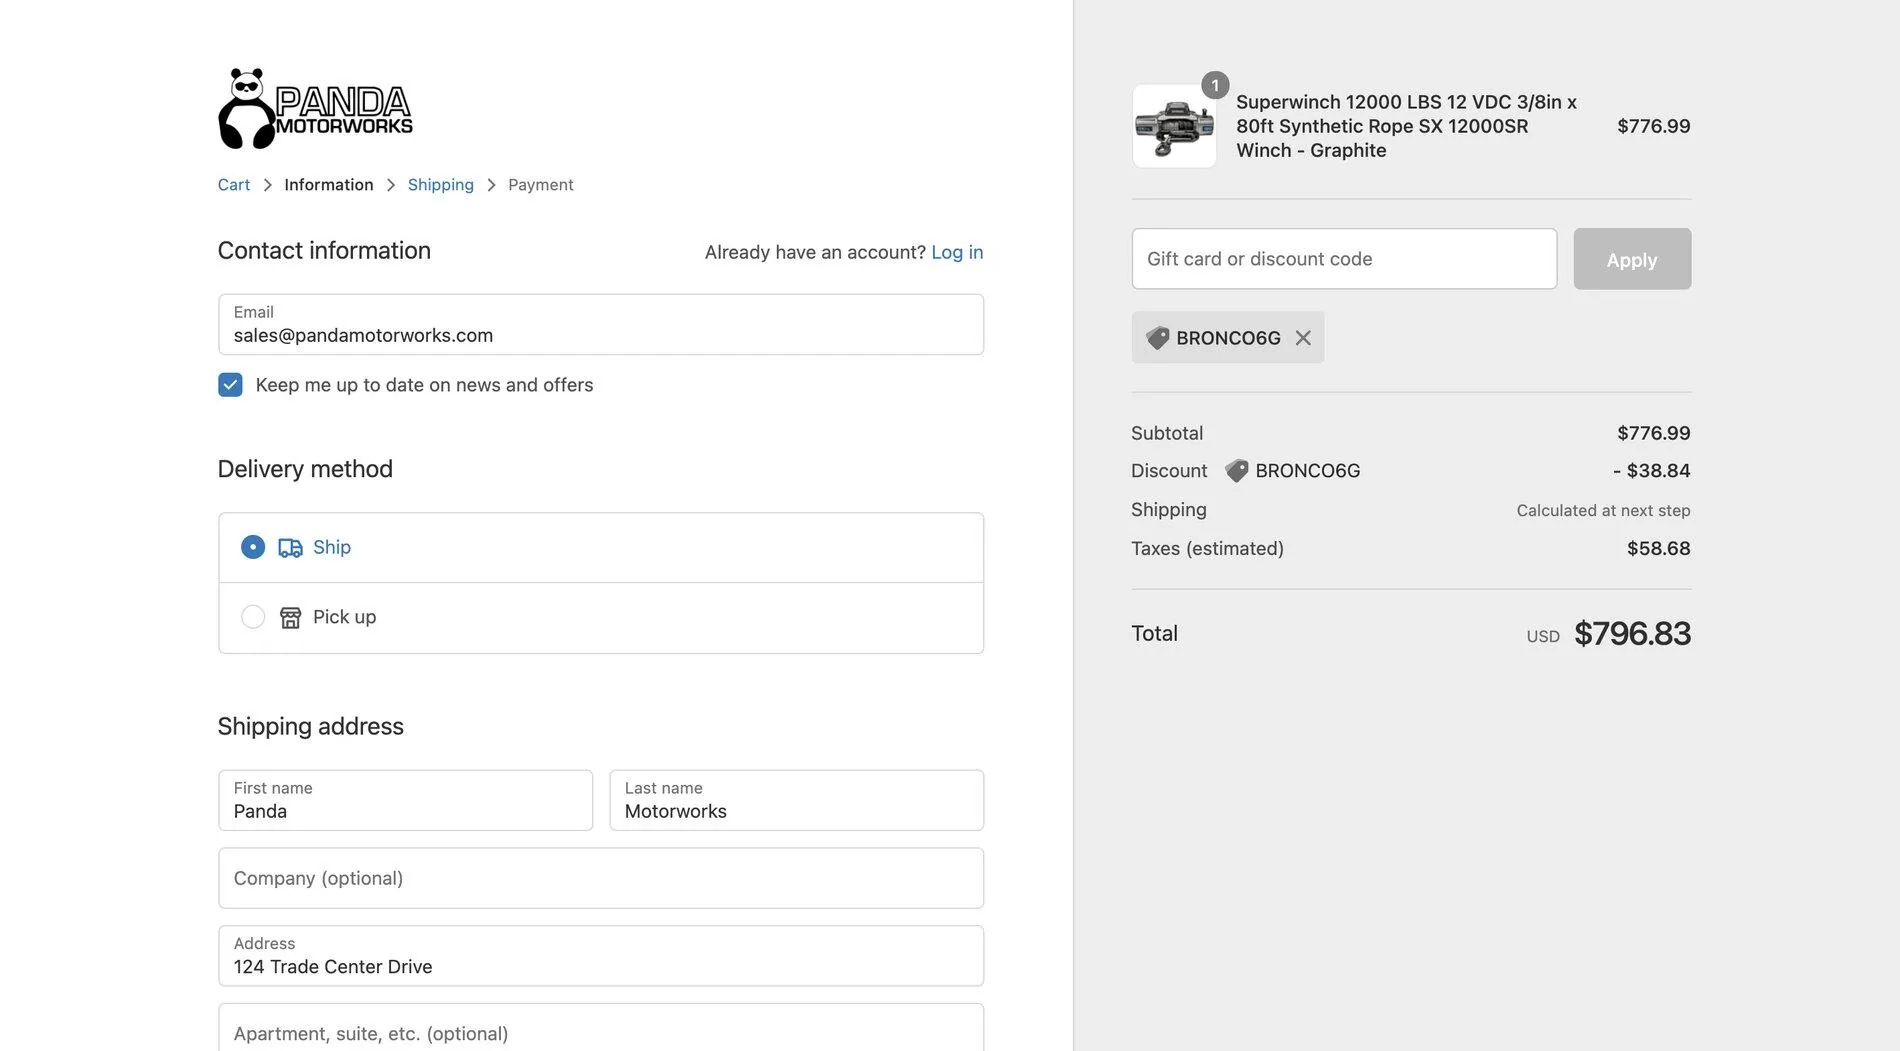Screen dimensions: 1900x1051
Task: Click the tag icon in the Discount row
Action: 1237,471
